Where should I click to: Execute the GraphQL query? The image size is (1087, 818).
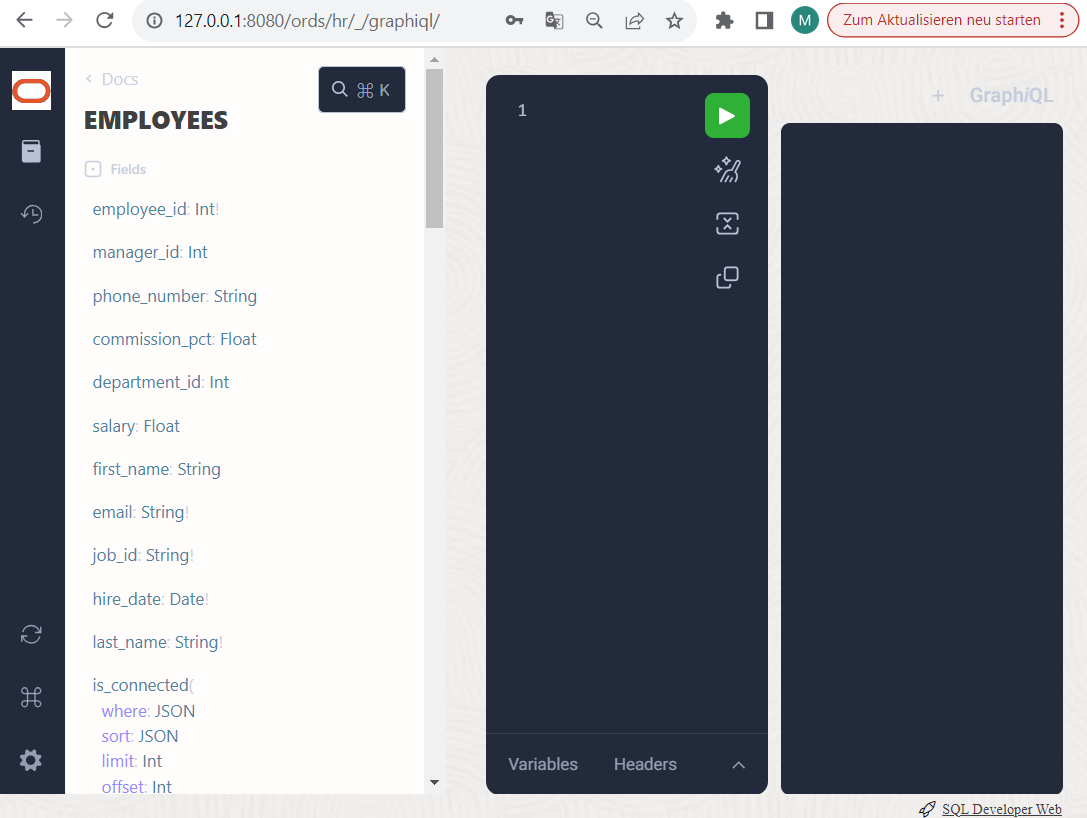[x=727, y=115]
